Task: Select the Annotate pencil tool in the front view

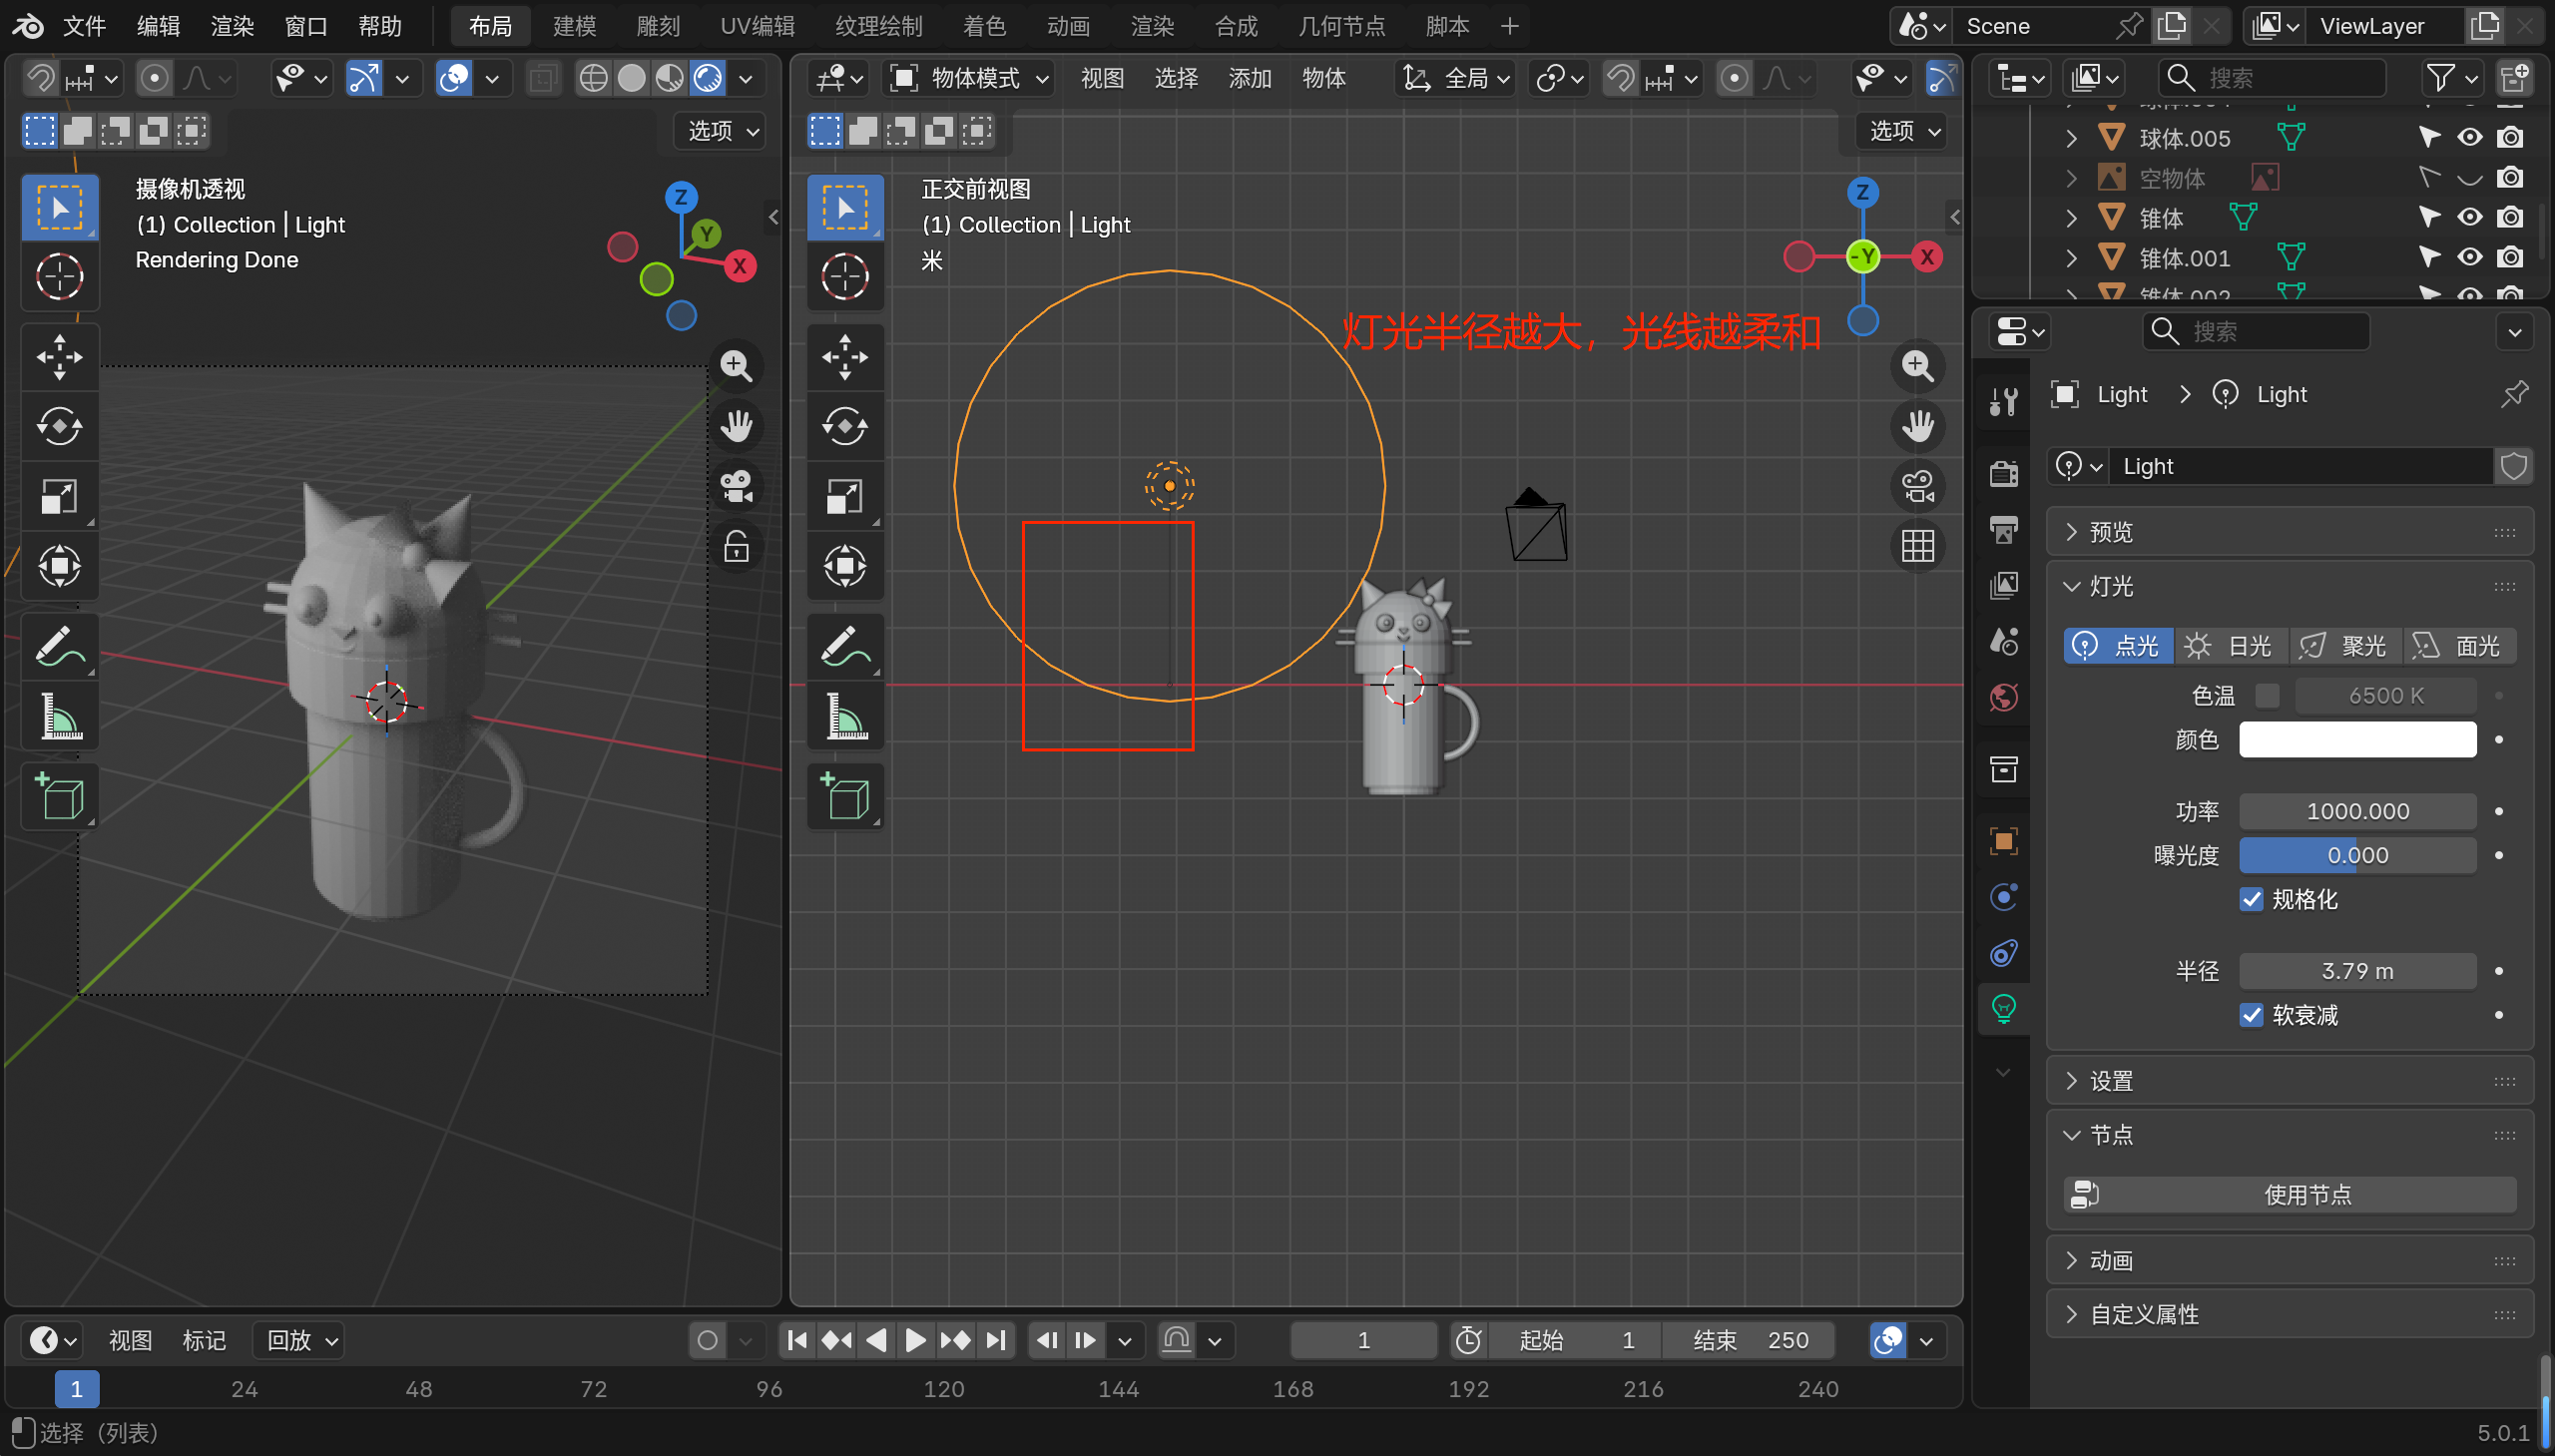Action: (x=845, y=646)
